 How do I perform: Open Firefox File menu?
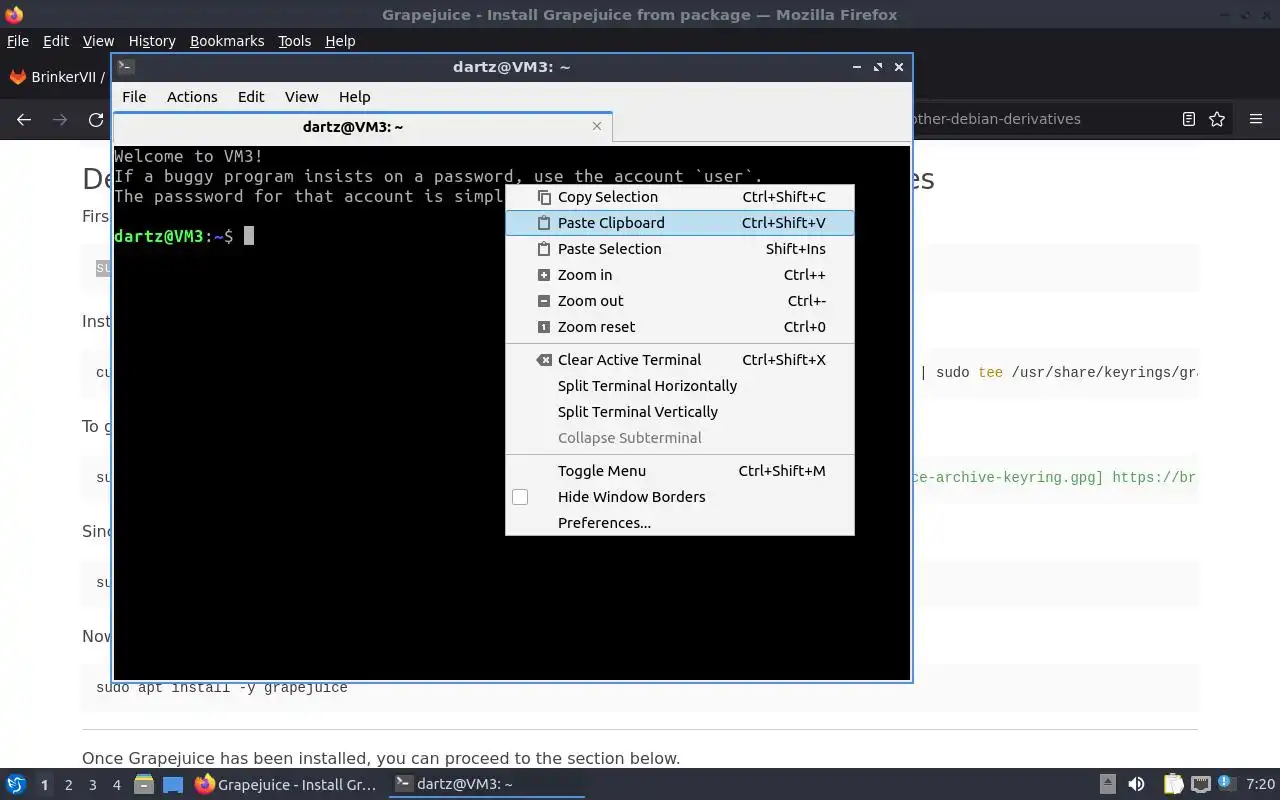click(18, 41)
